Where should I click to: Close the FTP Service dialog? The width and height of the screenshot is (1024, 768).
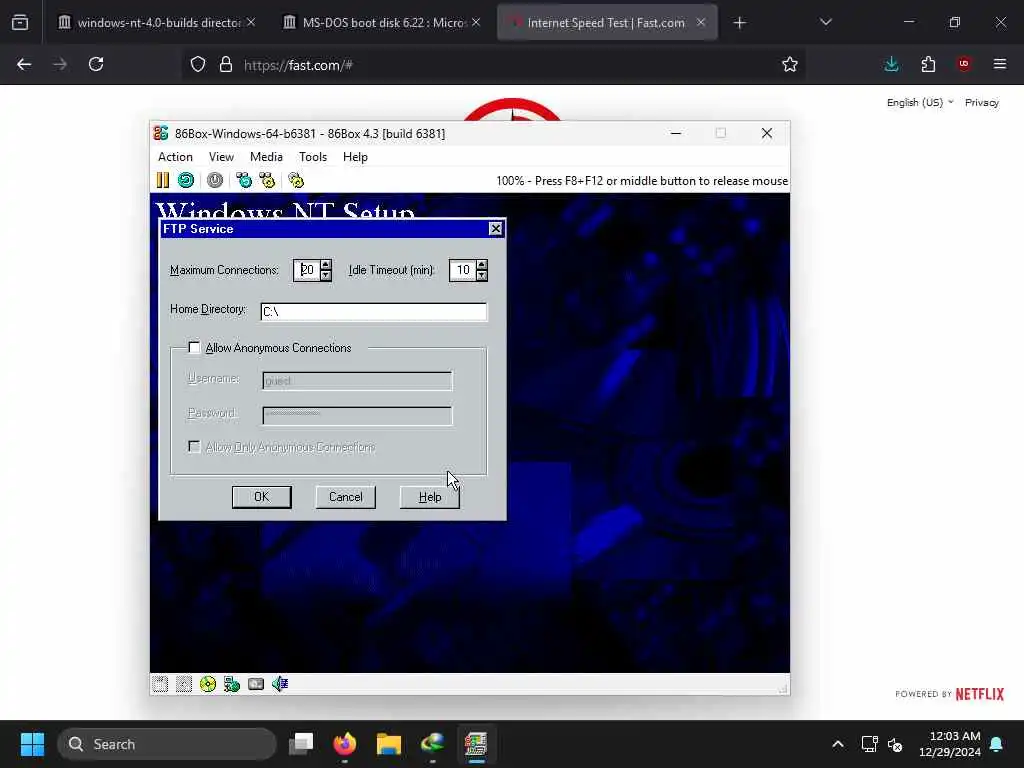pyautogui.click(x=496, y=229)
